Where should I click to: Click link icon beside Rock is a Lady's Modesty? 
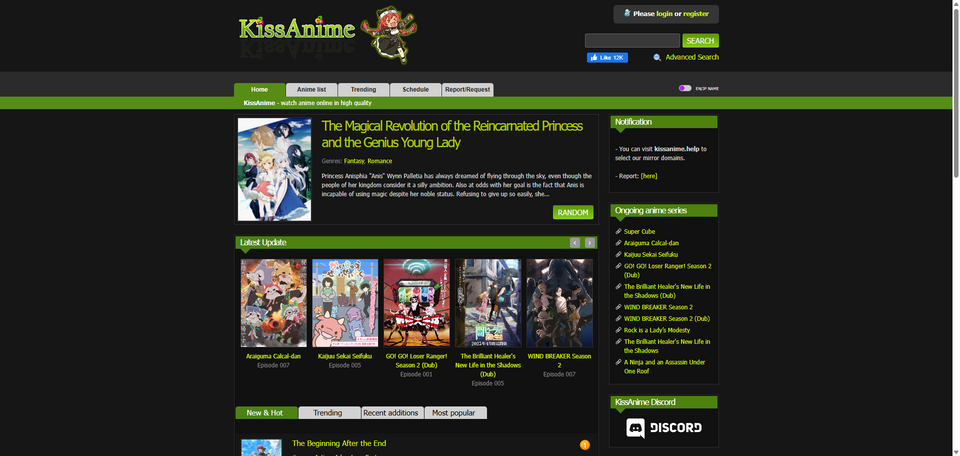(x=618, y=331)
